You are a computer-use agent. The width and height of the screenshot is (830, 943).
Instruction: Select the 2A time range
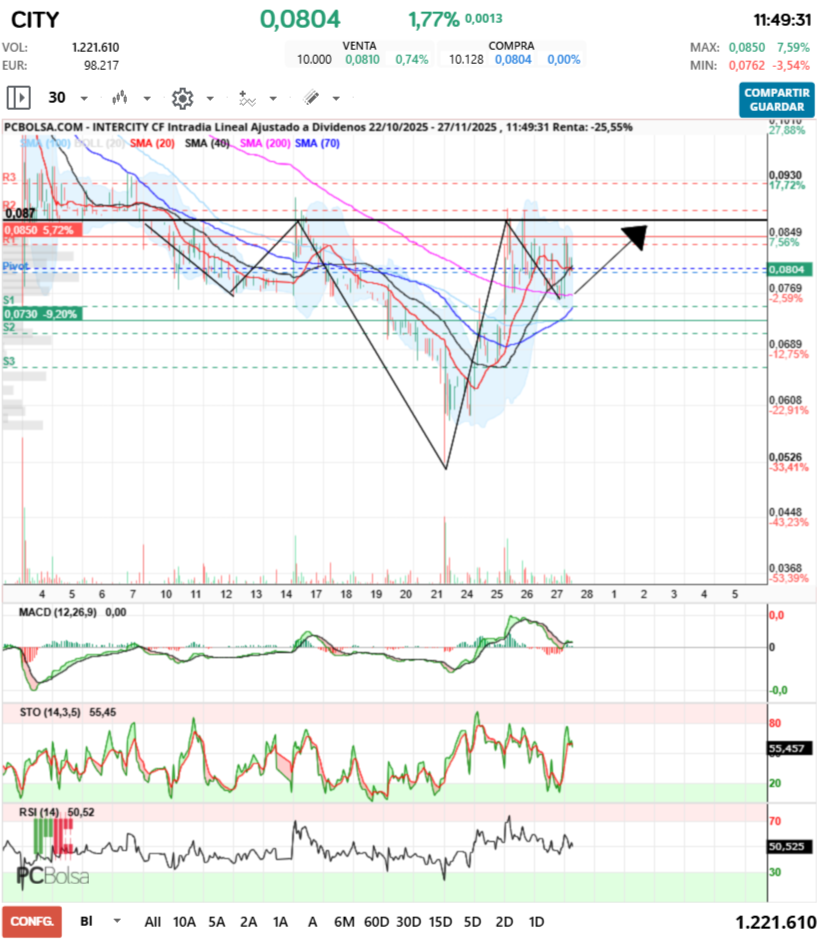(x=248, y=922)
